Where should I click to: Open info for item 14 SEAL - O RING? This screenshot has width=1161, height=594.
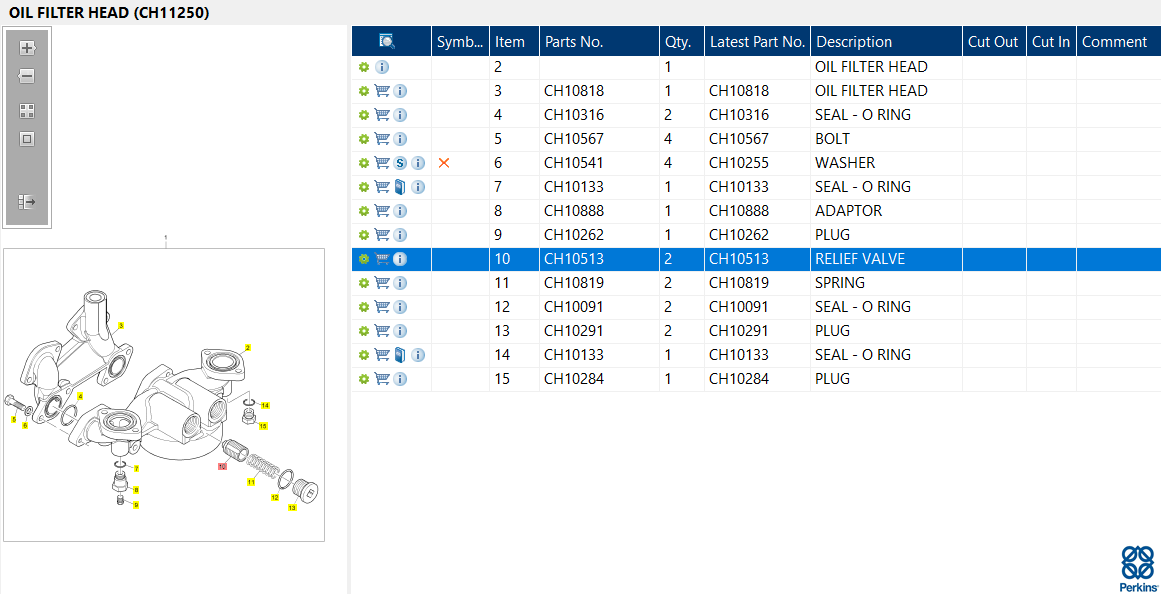pyautogui.click(x=418, y=355)
